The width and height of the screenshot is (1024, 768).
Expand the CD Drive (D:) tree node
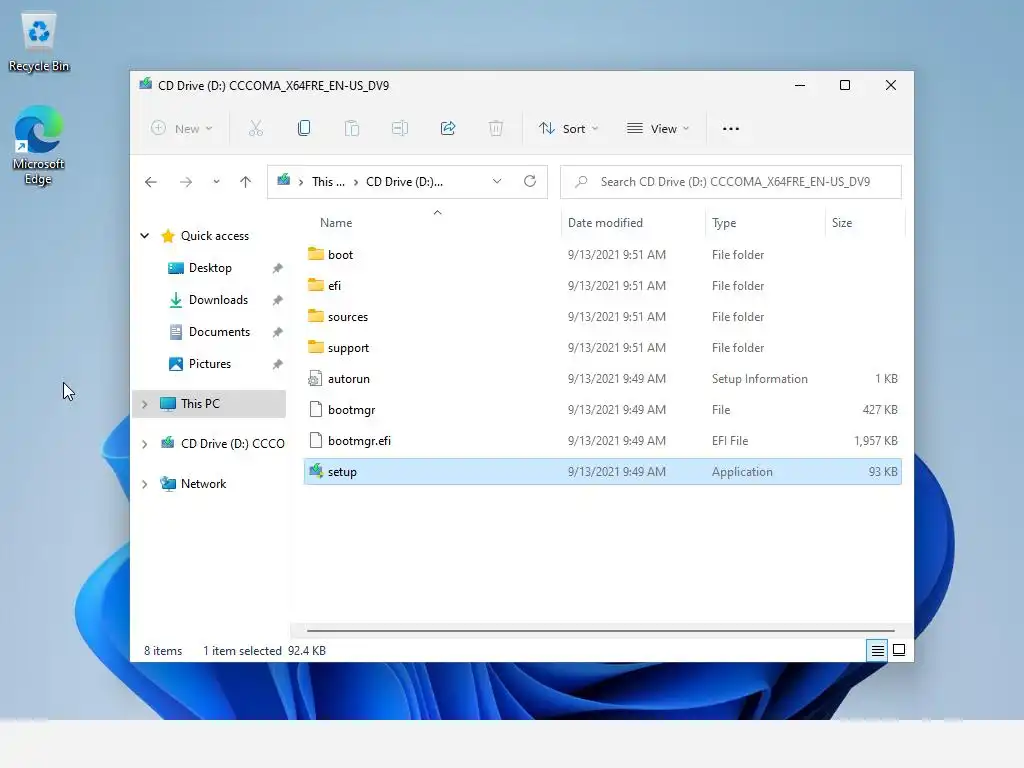tap(144, 444)
